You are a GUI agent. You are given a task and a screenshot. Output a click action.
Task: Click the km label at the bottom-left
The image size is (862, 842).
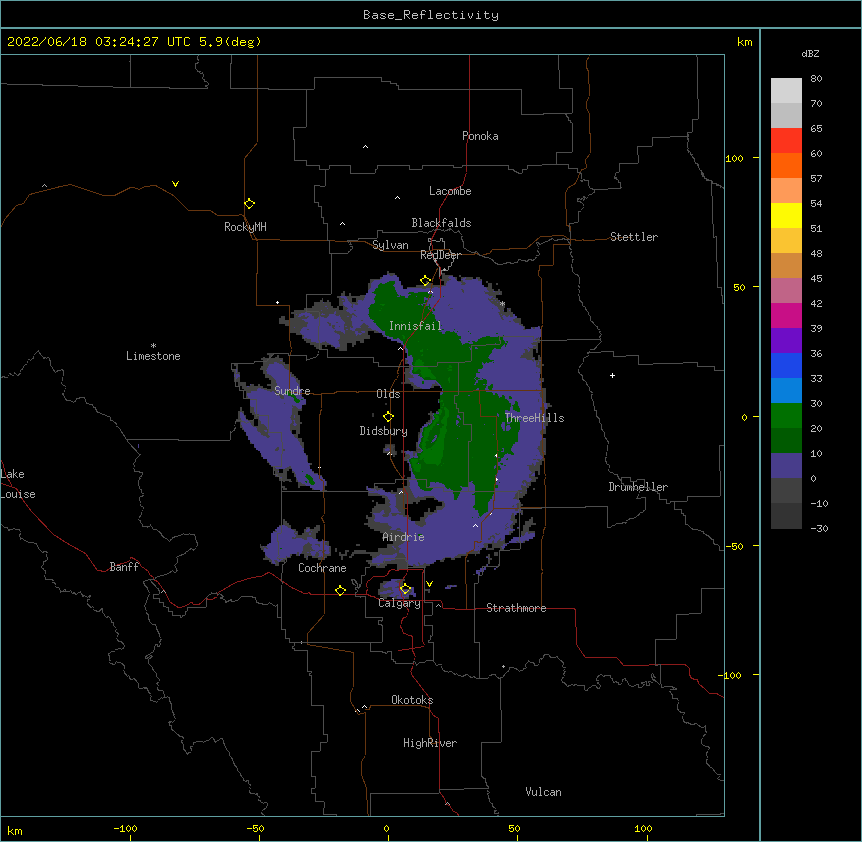15,830
